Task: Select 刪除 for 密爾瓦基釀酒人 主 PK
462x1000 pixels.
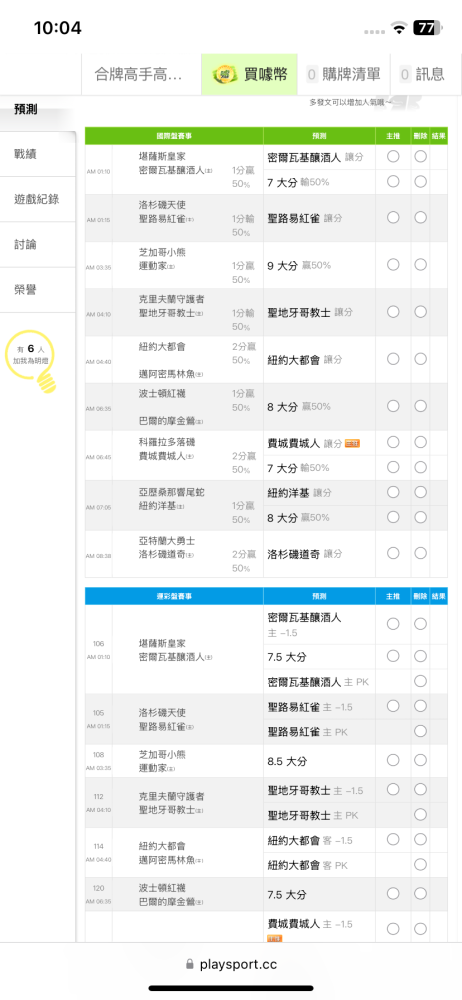Action: (x=421, y=680)
